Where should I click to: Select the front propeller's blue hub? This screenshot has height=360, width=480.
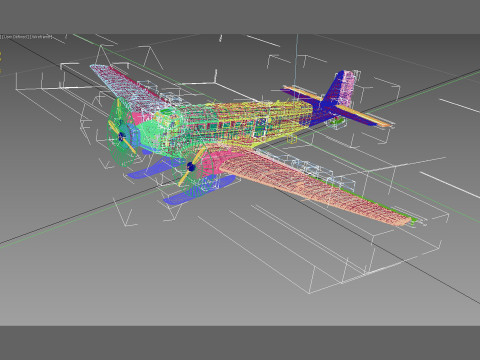coord(191,167)
